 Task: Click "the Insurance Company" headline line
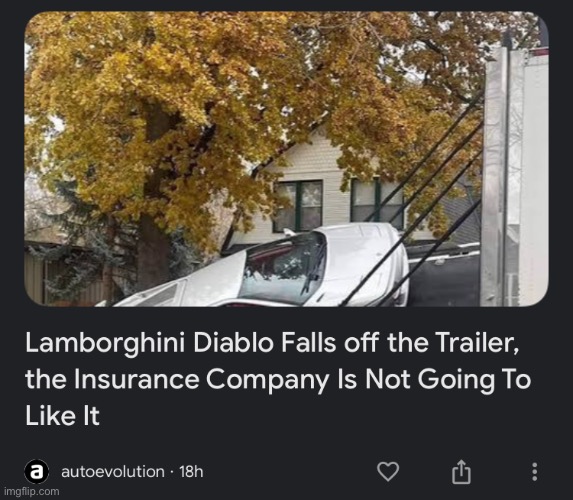click(x=177, y=379)
